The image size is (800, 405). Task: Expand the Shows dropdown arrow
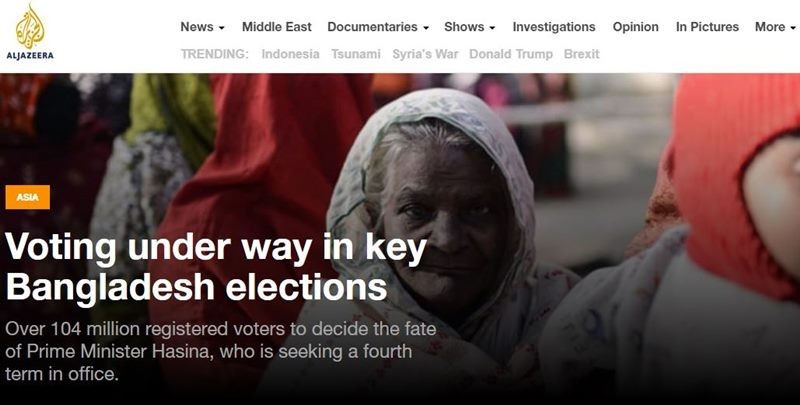click(492, 28)
